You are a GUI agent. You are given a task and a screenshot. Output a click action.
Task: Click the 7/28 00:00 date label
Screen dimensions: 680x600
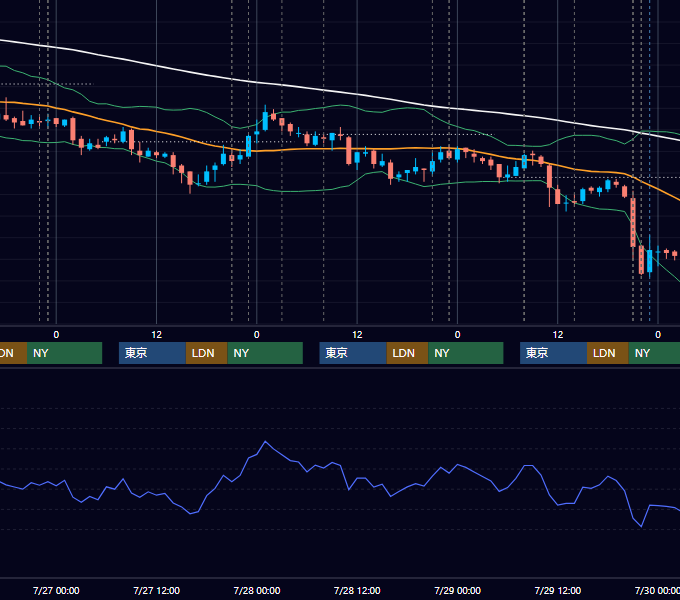coord(257,590)
